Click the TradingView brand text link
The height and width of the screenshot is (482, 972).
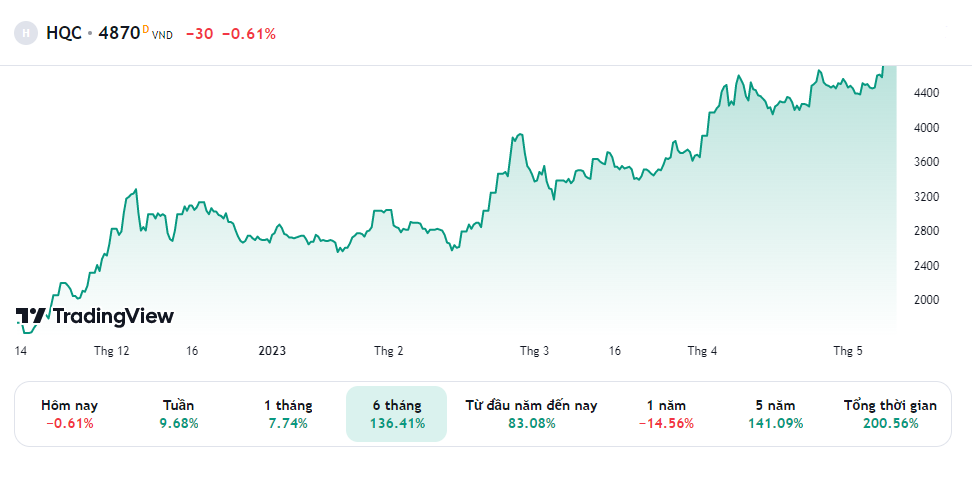113,316
